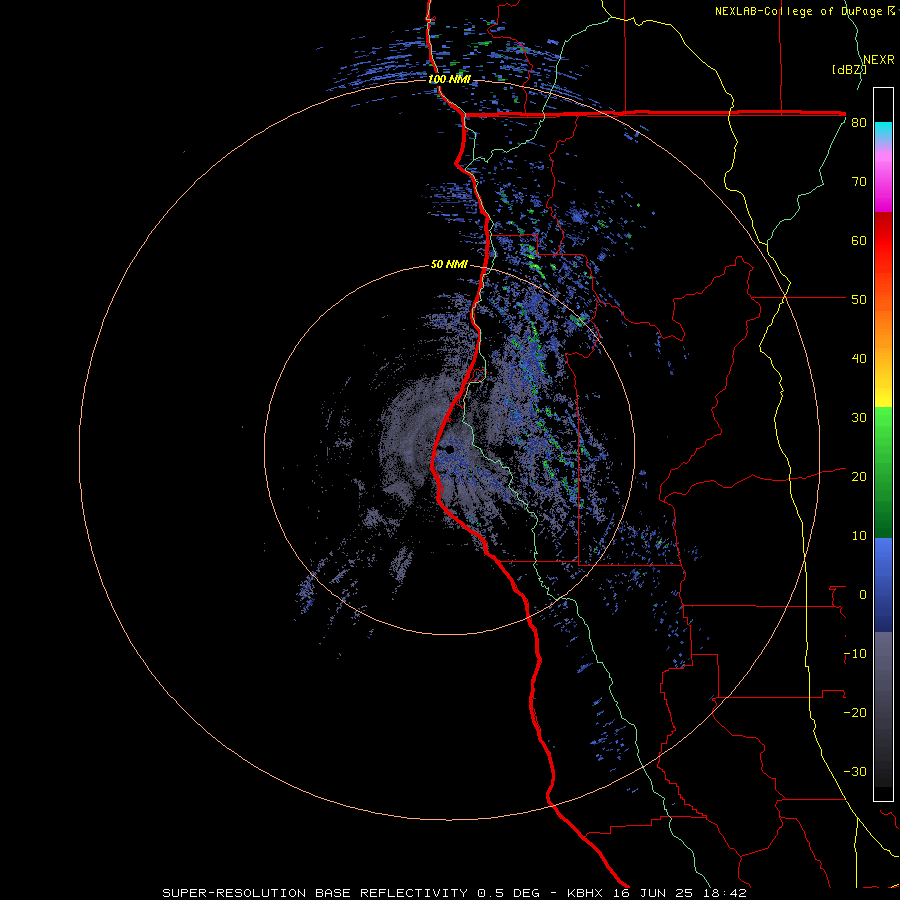Click the 16 JUN 25 date in the caption
Viewport: 900px width, 900px height.
click(653, 893)
